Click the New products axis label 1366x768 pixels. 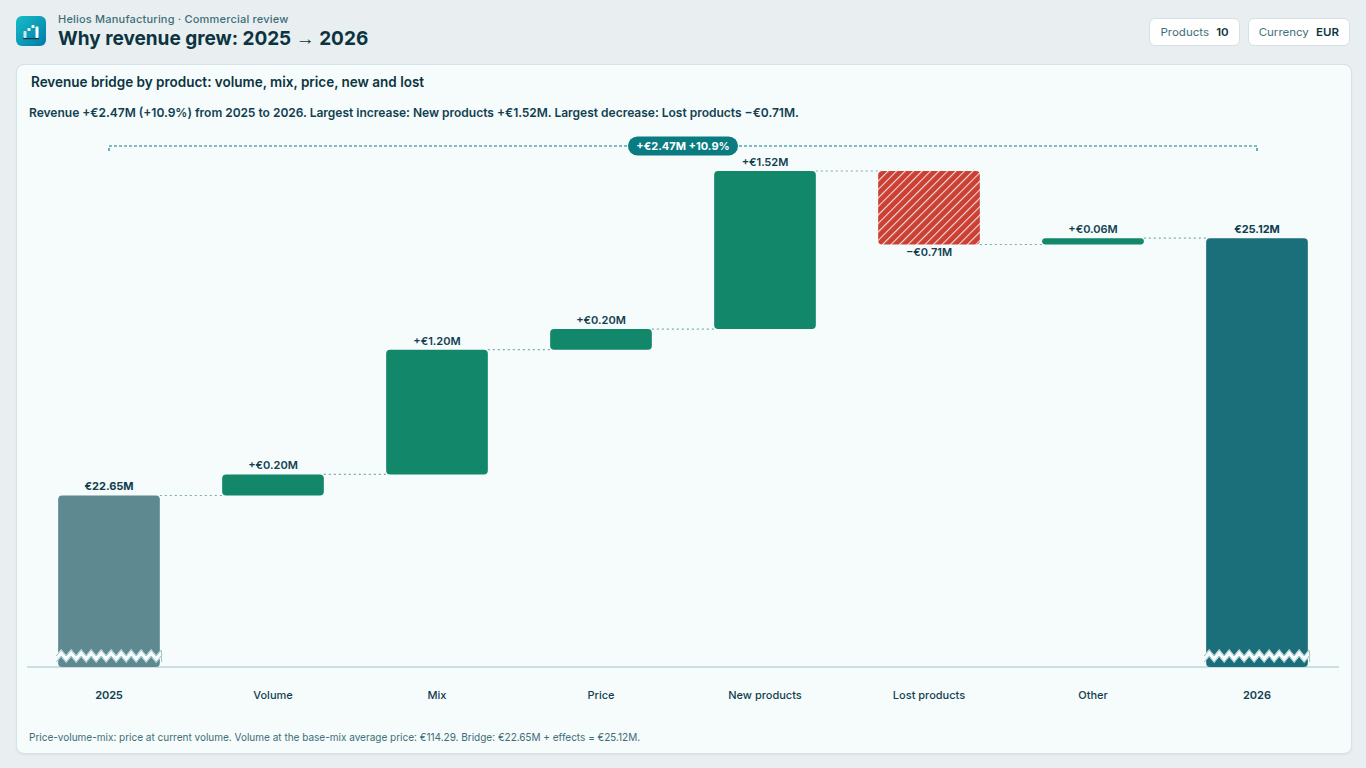765,695
